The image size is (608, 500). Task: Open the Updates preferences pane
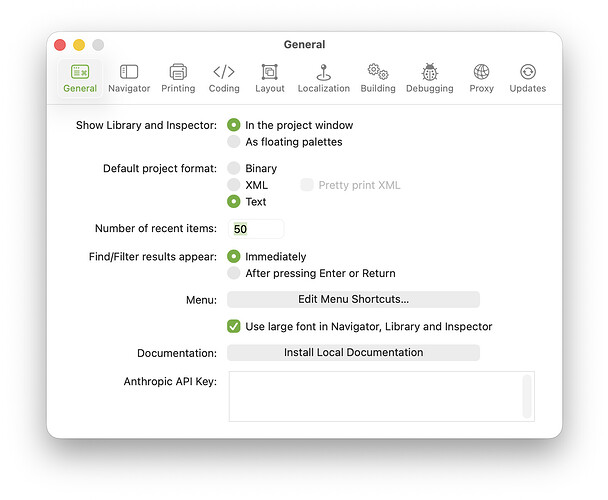(x=527, y=79)
